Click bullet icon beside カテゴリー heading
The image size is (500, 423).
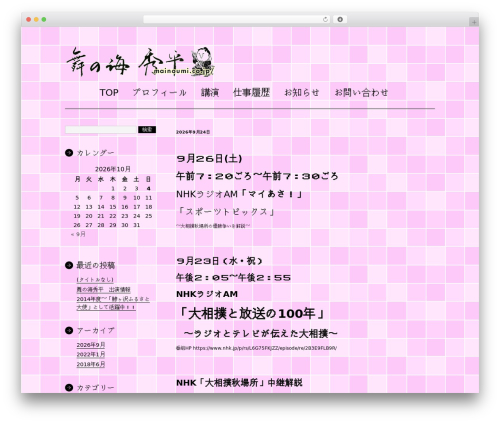(69, 387)
